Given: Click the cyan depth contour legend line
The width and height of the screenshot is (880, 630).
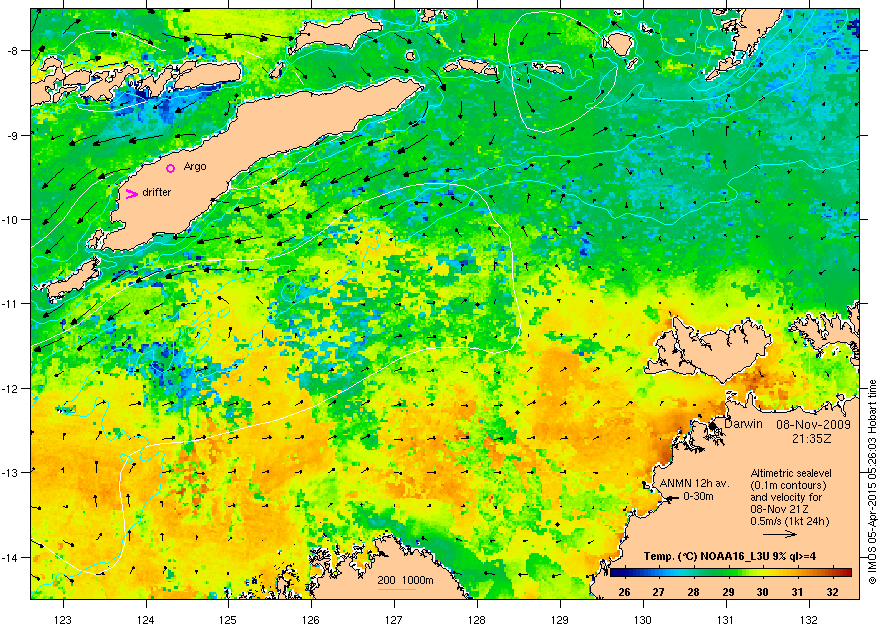Looking at the screenshot, I should click(397, 589).
